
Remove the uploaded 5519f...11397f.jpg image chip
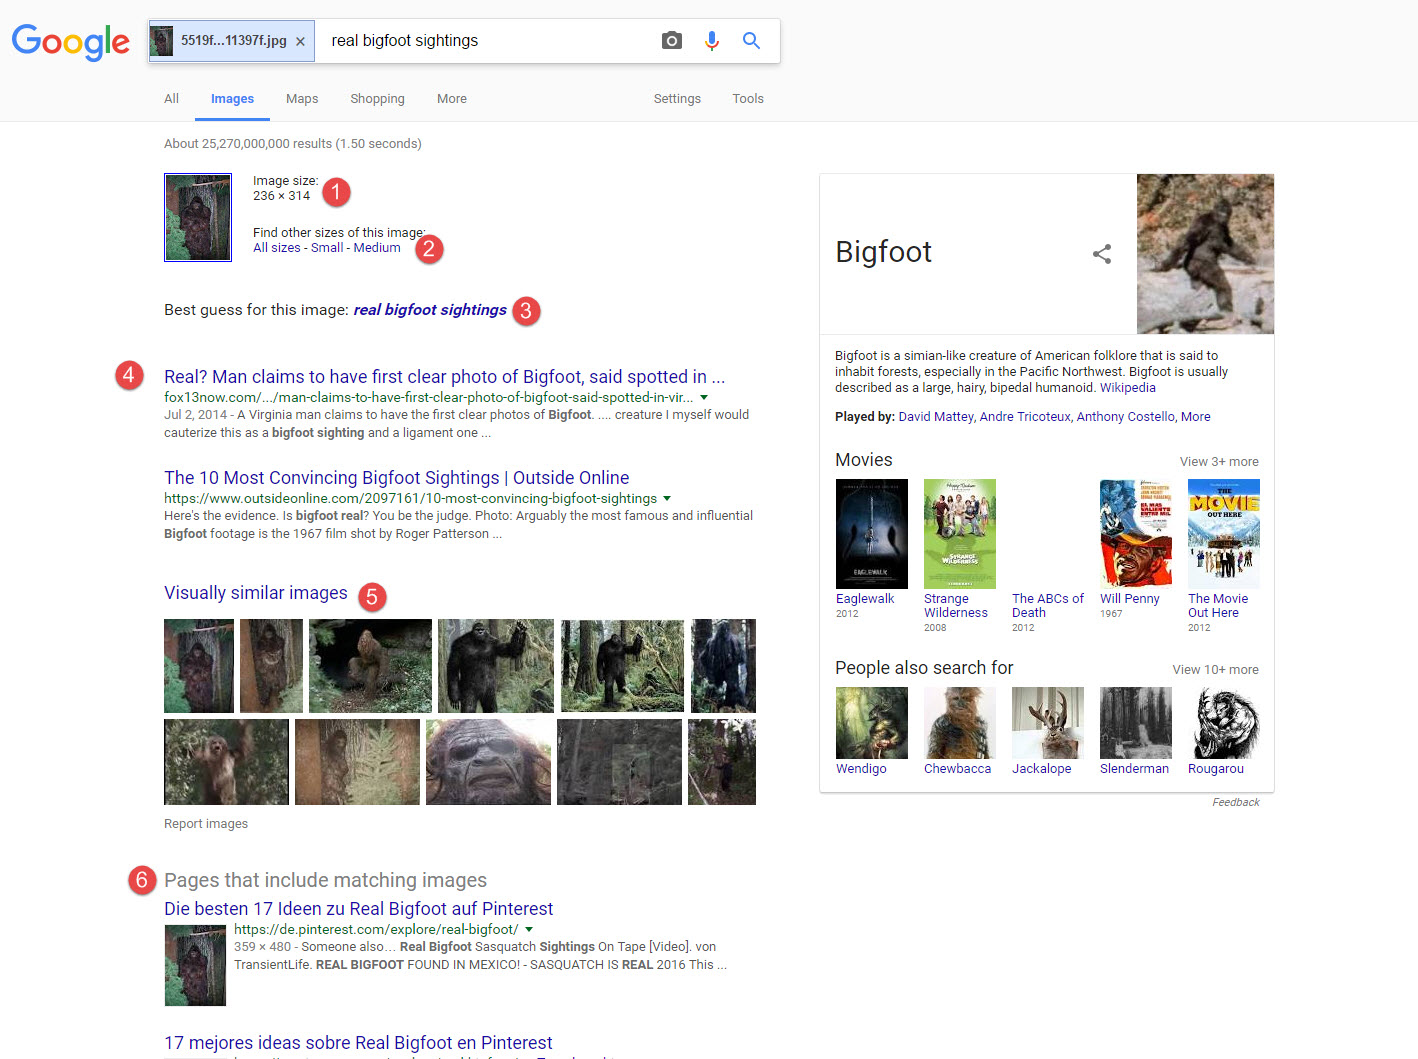(x=300, y=41)
